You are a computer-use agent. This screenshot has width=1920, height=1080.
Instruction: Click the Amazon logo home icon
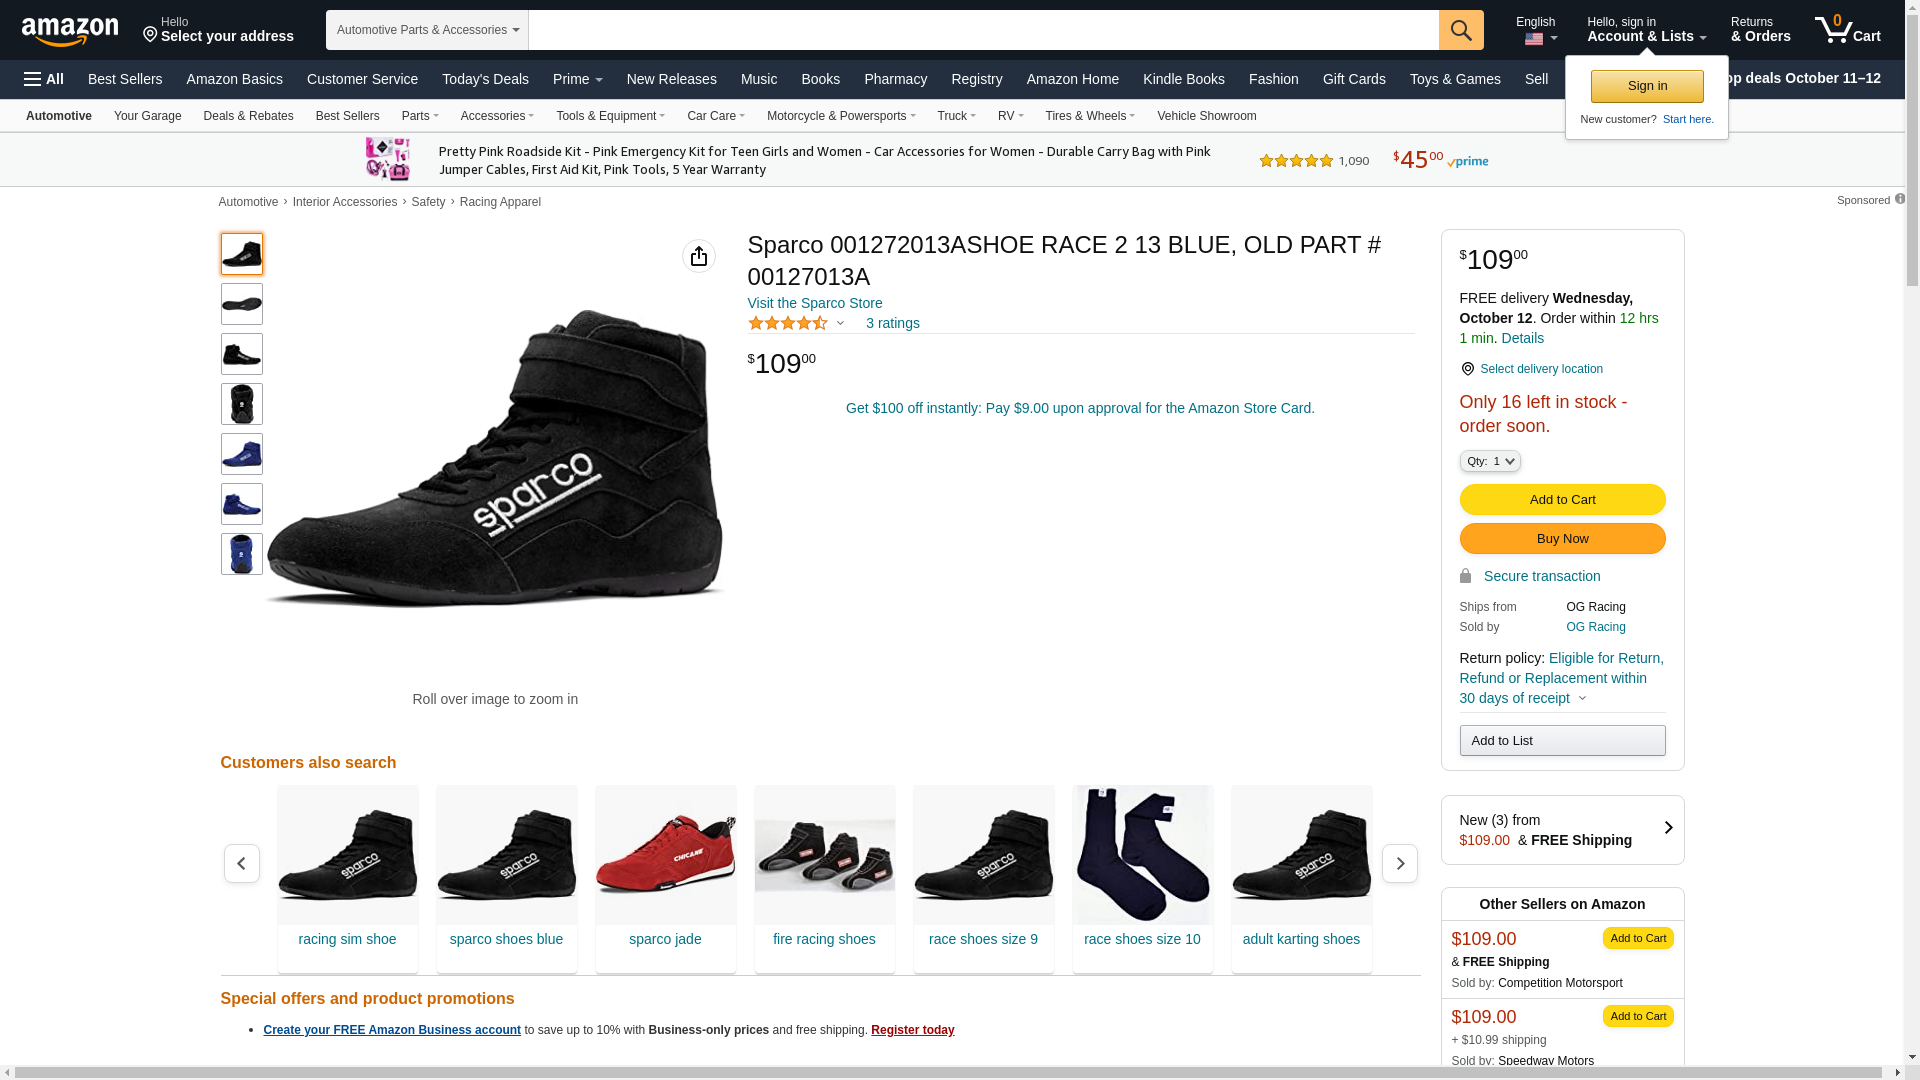point(70,31)
